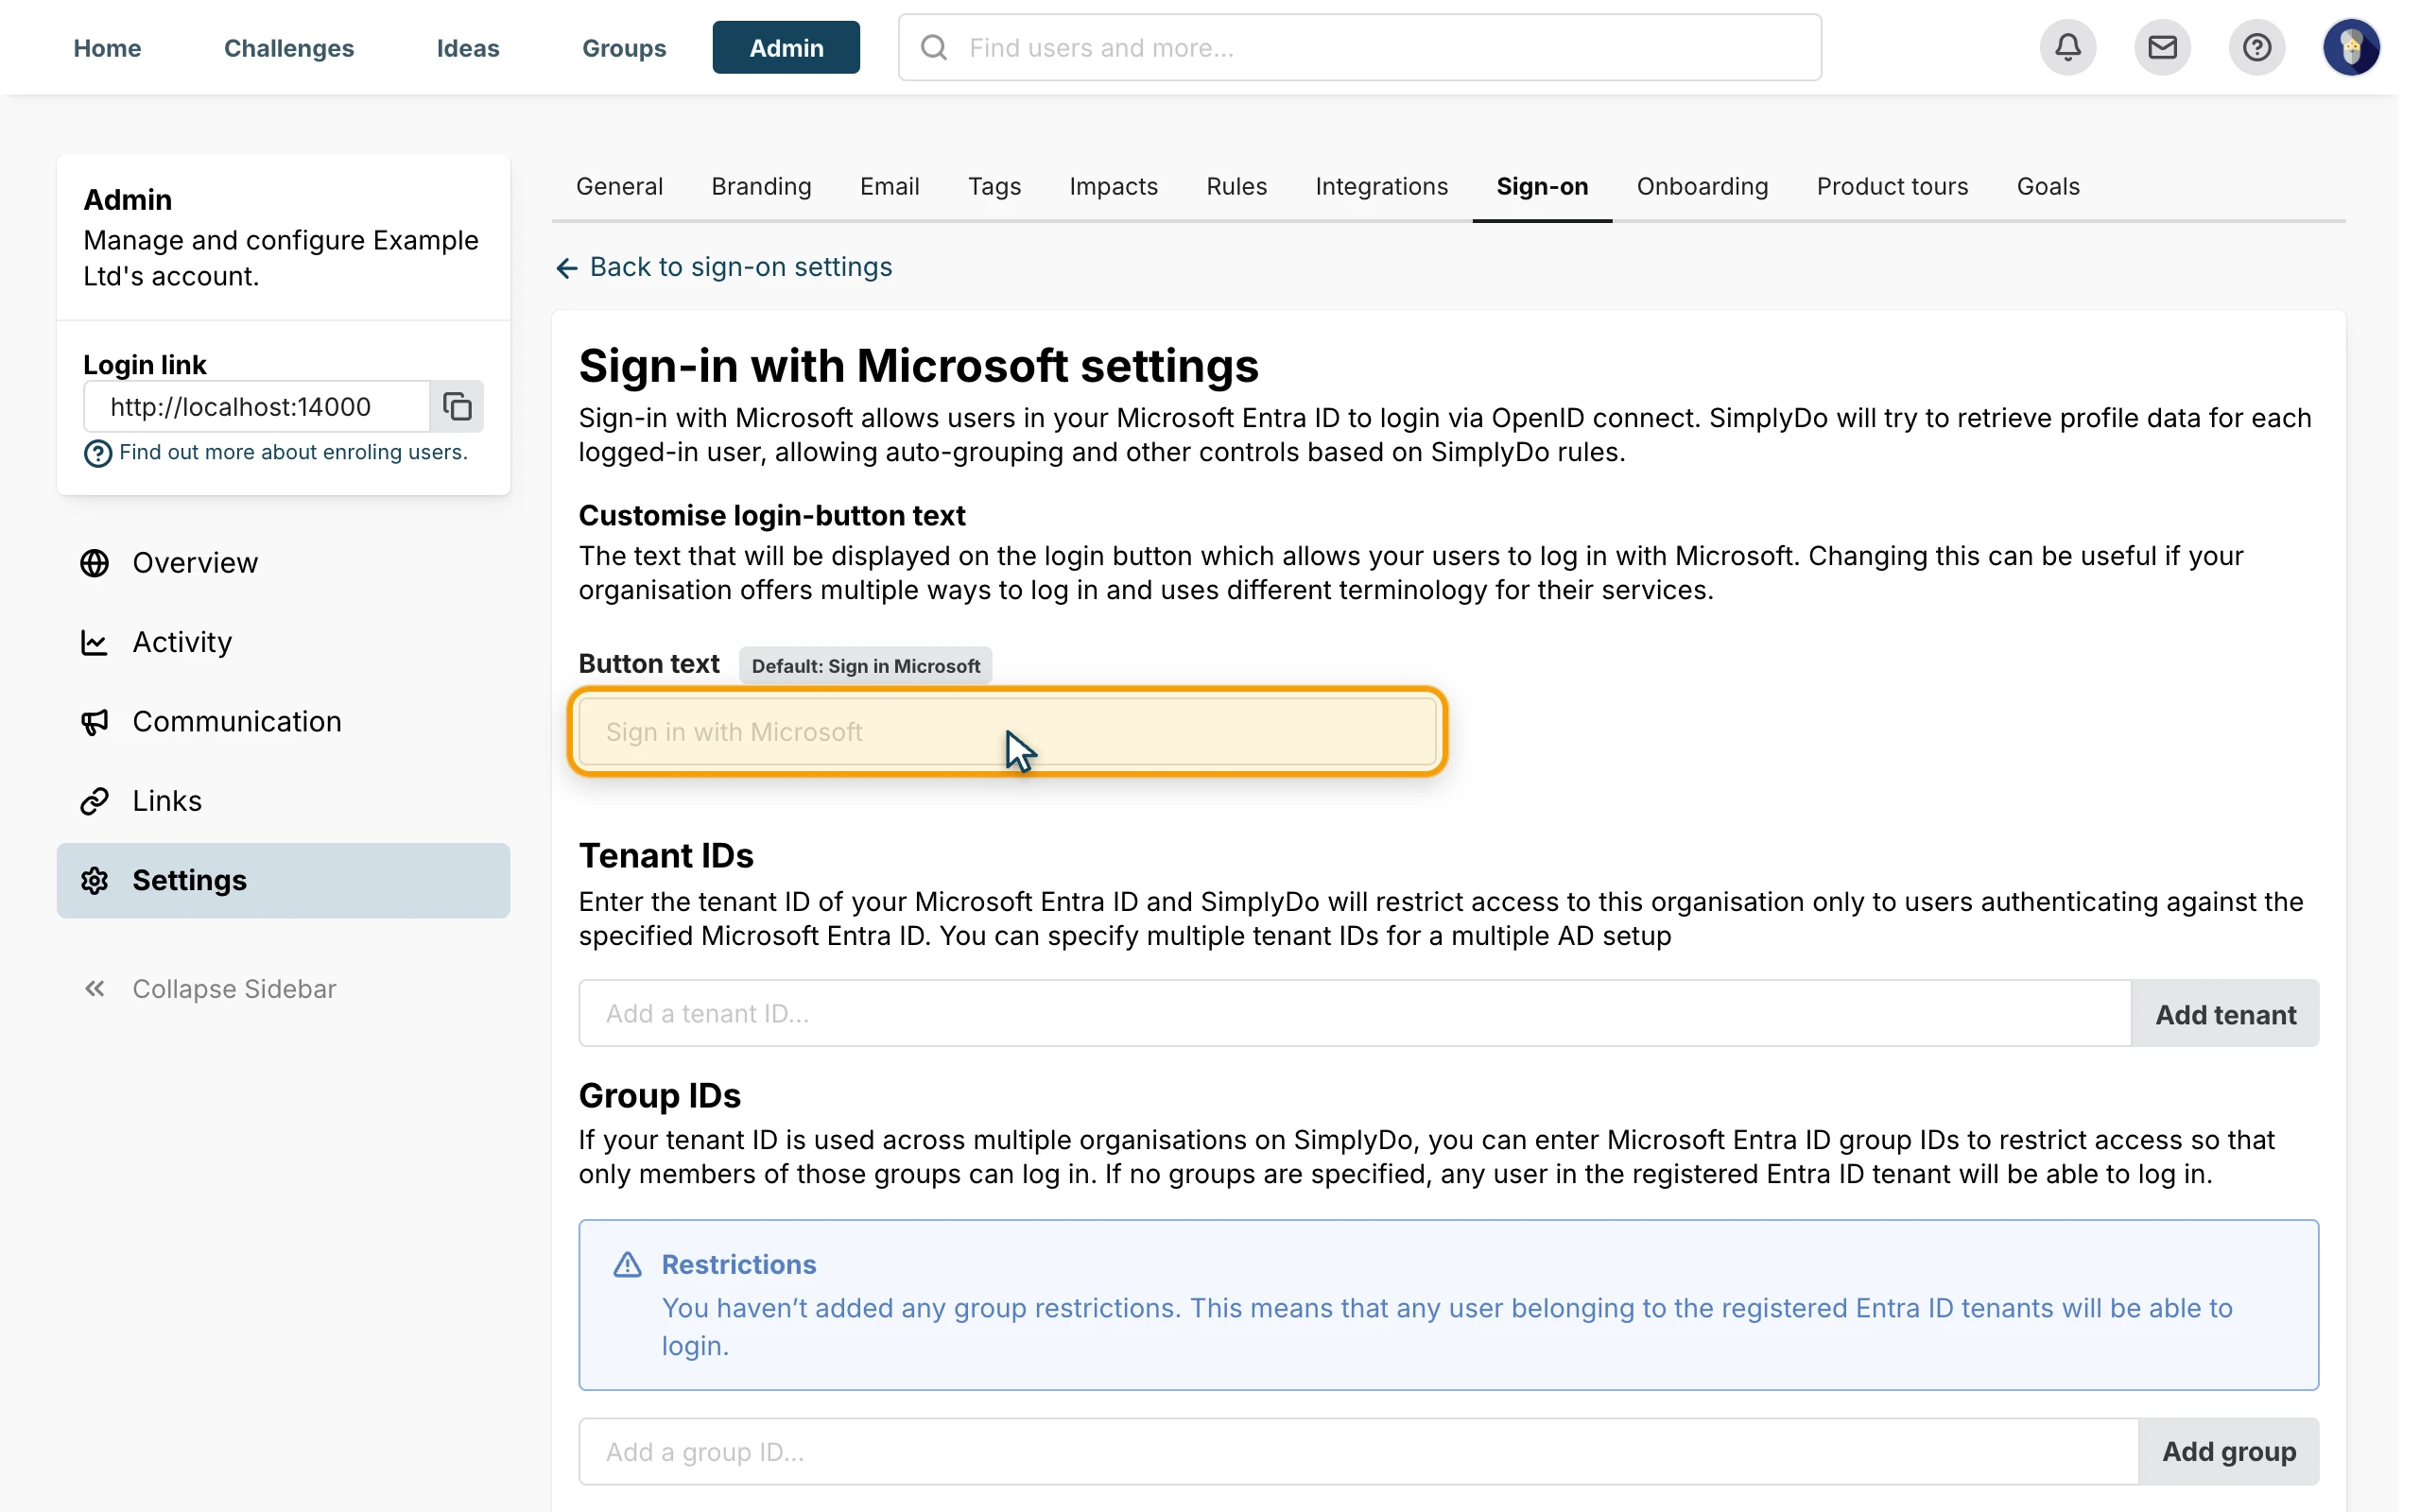Image resolution: width=2420 pixels, height=1512 pixels.
Task: Click the Add tenant button
Action: pyautogui.click(x=2225, y=1014)
